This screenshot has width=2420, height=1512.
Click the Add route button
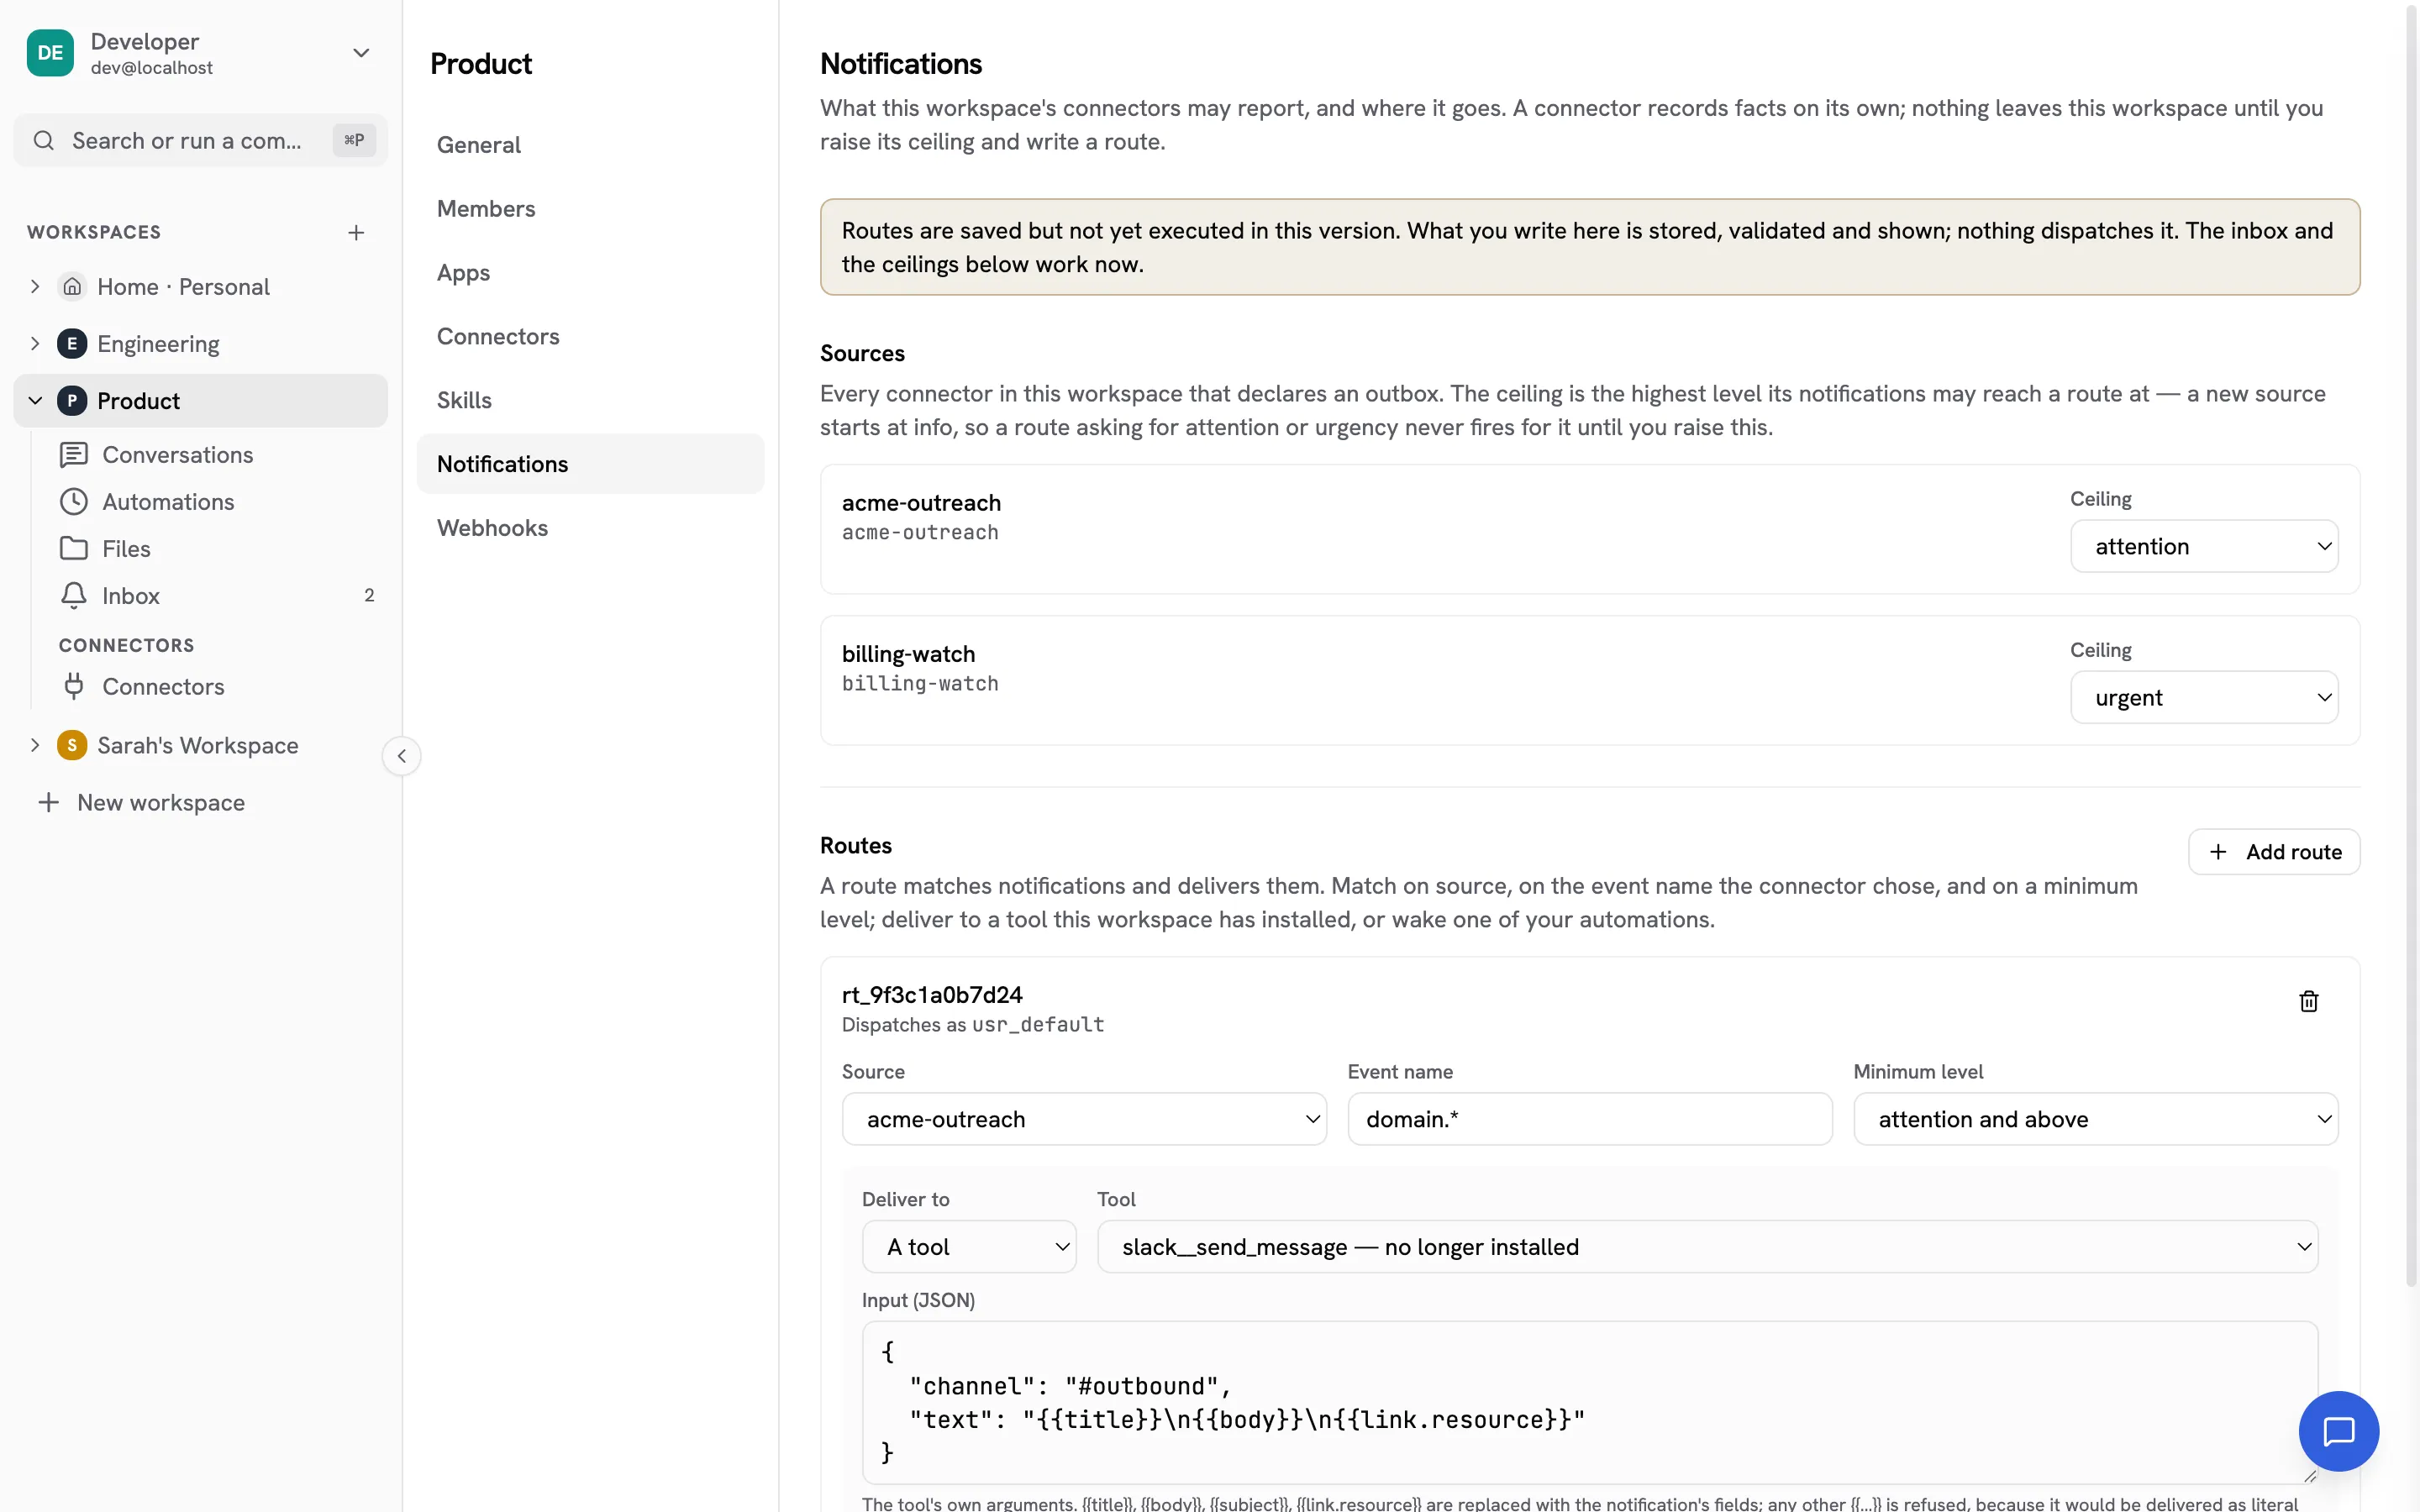(2274, 852)
